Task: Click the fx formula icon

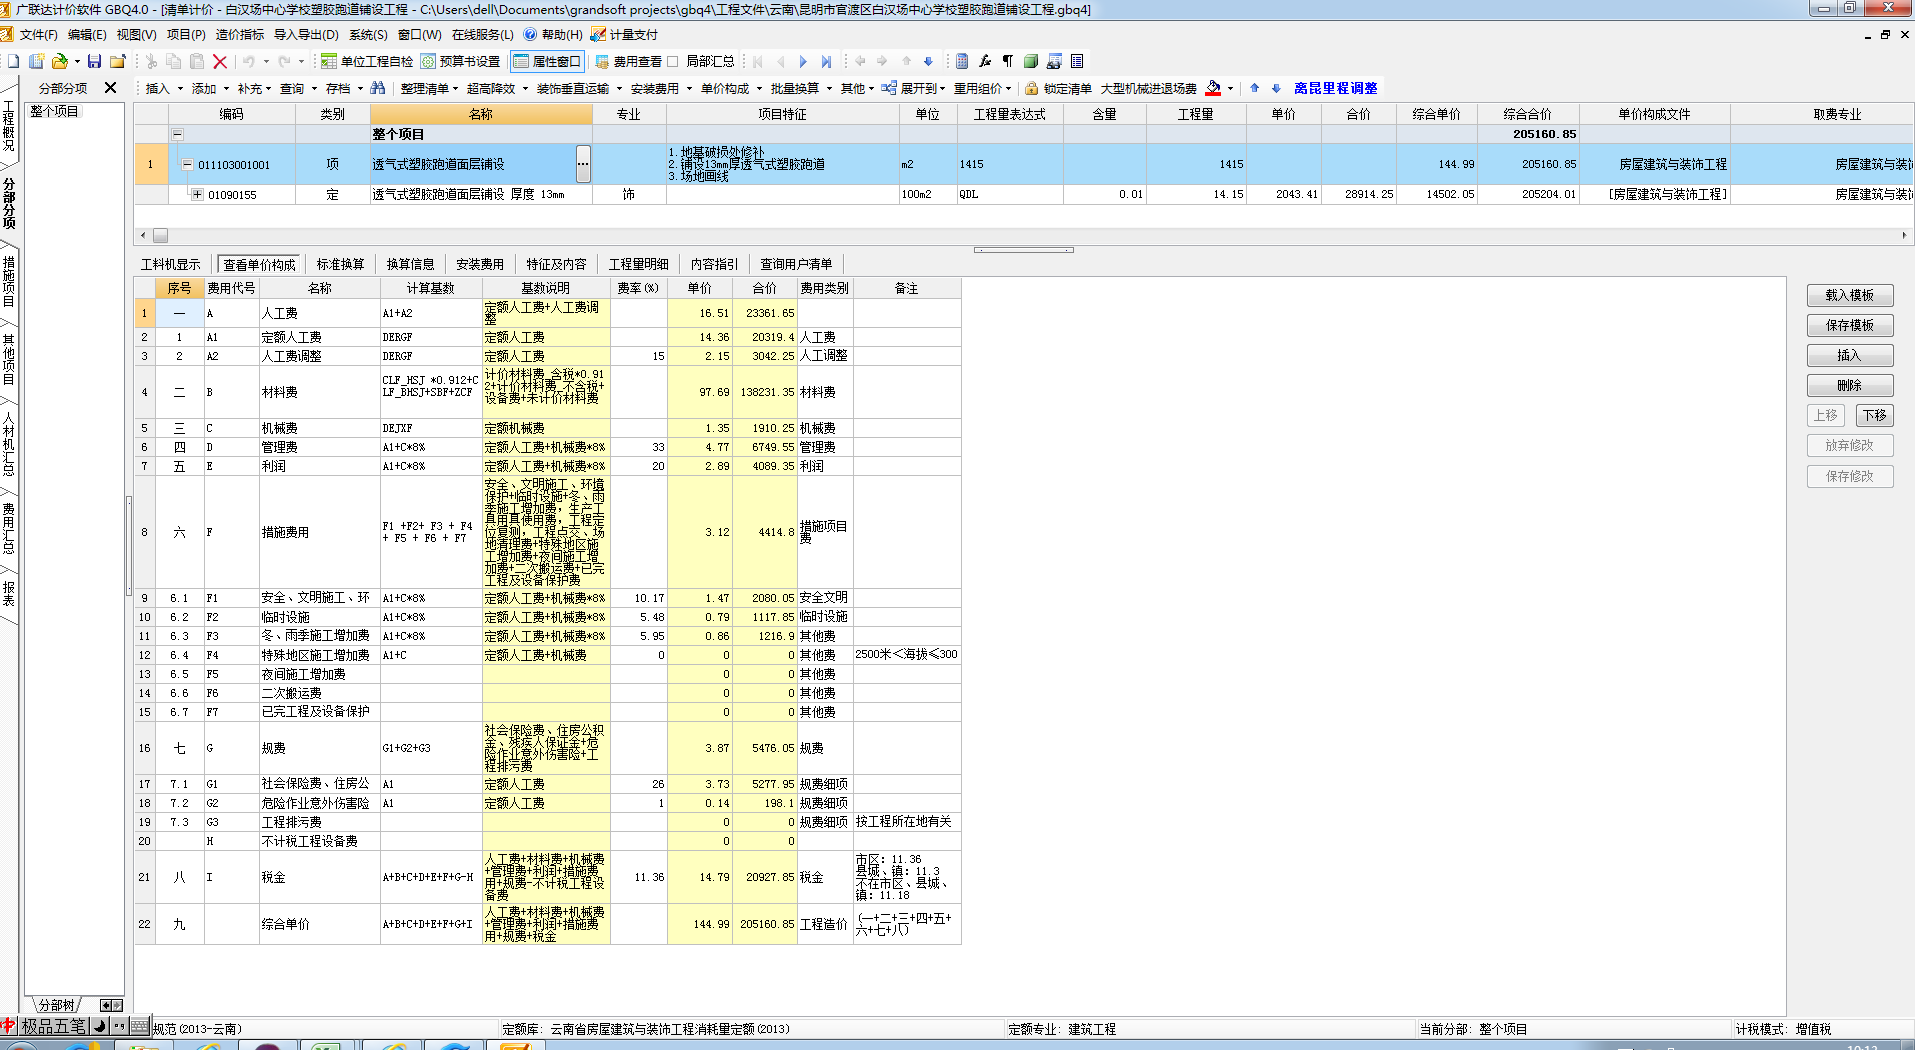Action: (985, 62)
